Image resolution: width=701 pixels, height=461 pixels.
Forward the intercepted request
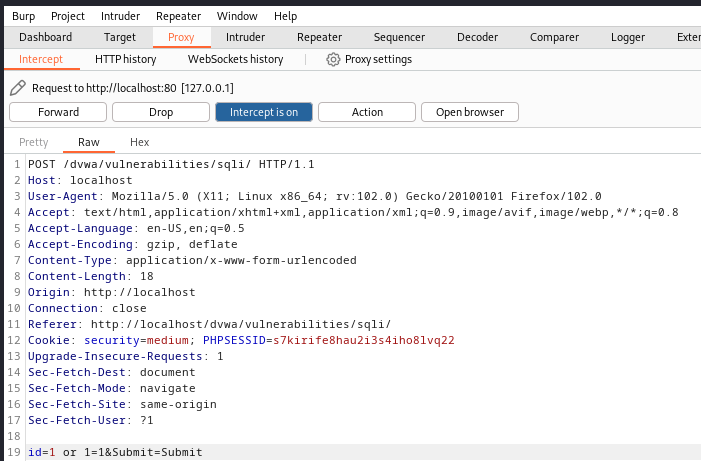(x=58, y=112)
